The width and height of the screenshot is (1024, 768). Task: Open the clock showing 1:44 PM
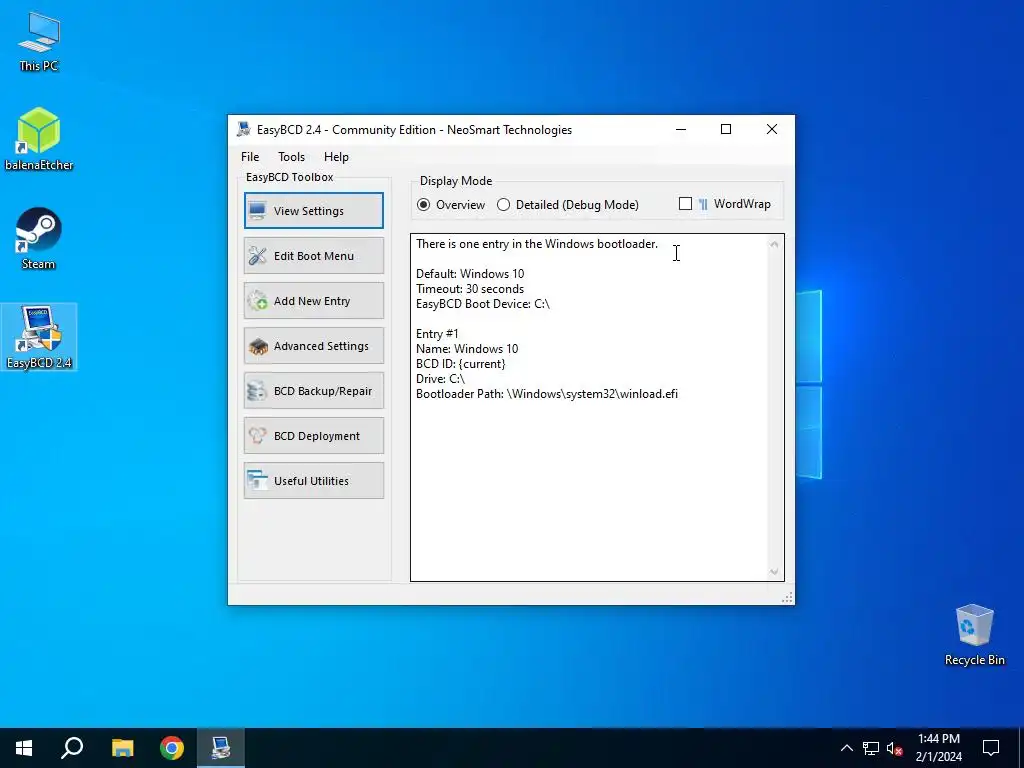pyautogui.click(x=938, y=748)
